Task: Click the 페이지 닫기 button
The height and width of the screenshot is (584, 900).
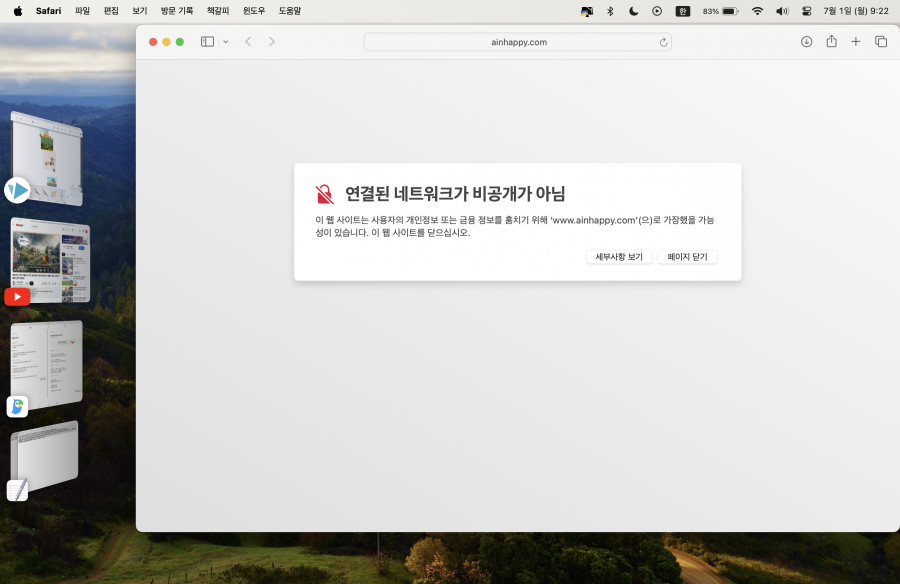Action: point(687,257)
